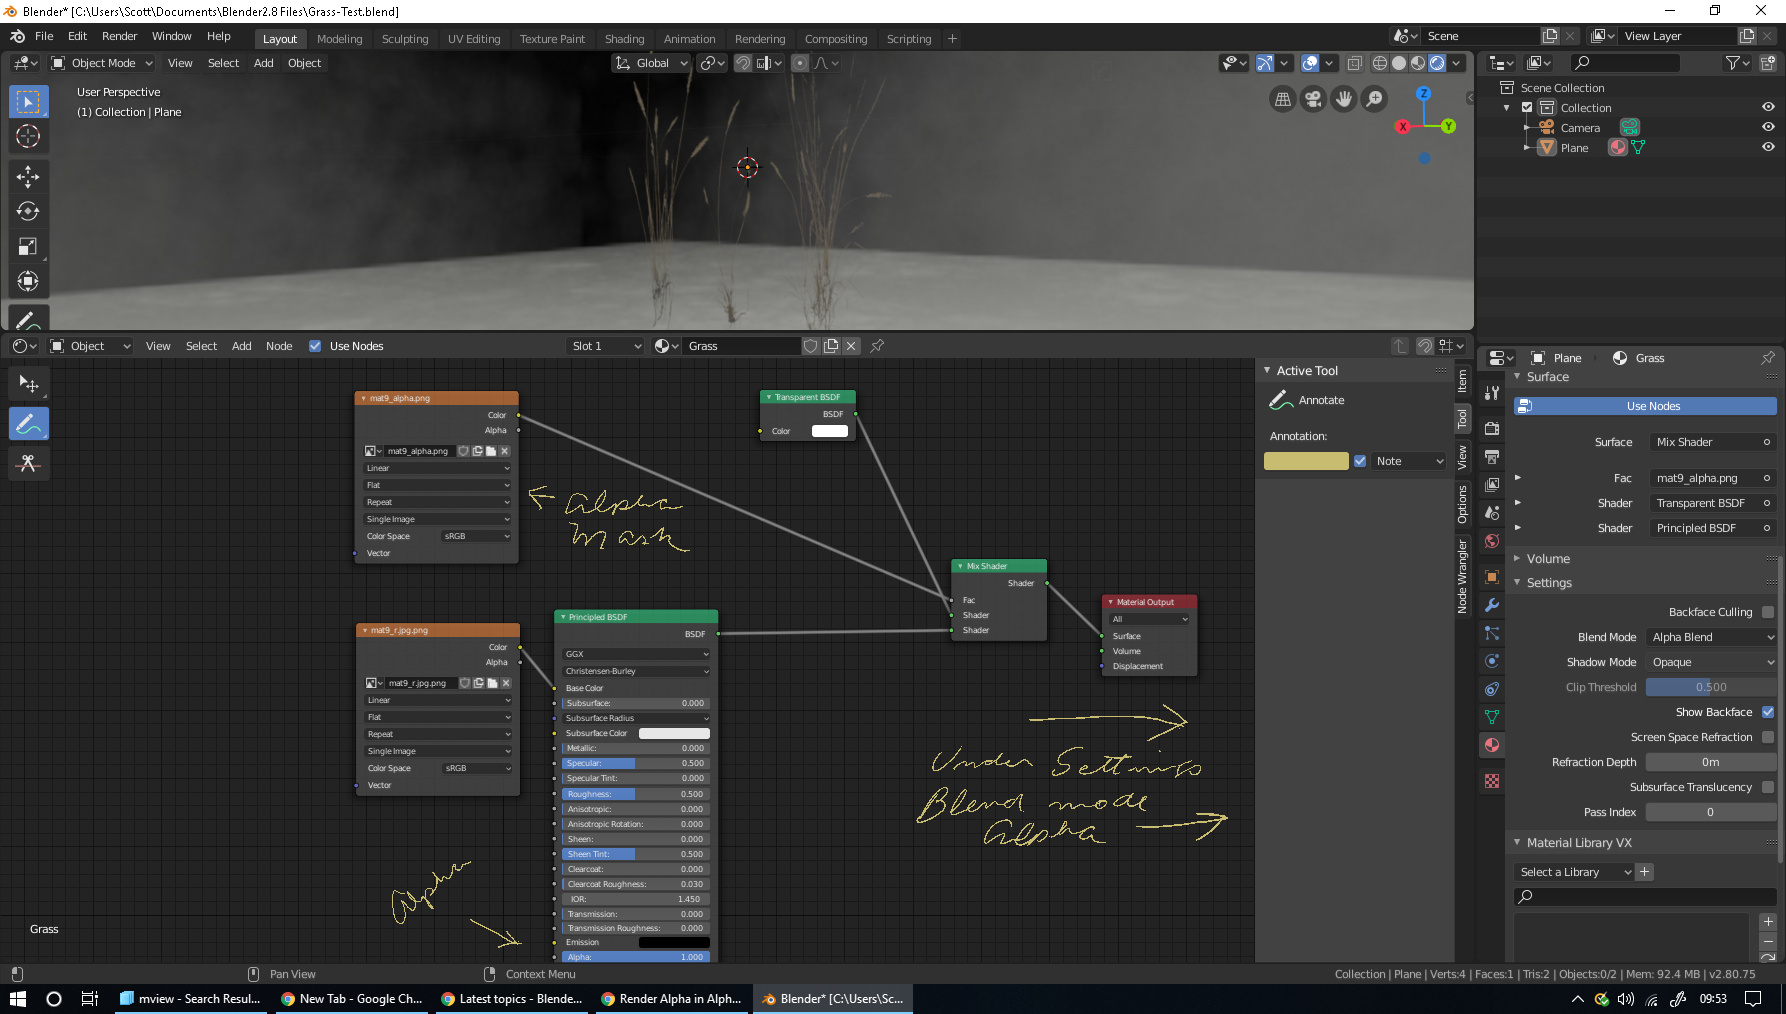Image resolution: width=1786 pixels, height=1014 pixels.
Task: Open the Render menu
Action: tap(120, 36)
